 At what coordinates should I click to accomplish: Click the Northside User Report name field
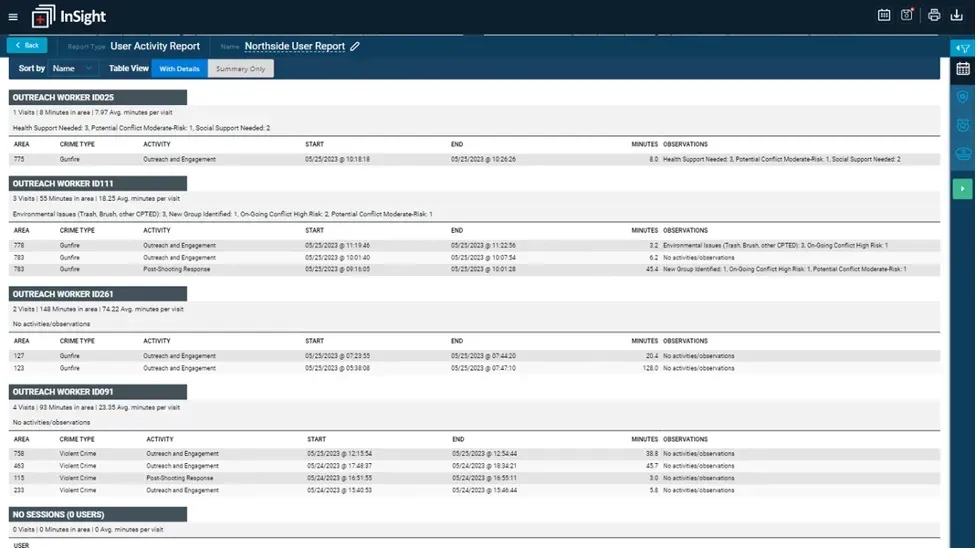point(295,46)
